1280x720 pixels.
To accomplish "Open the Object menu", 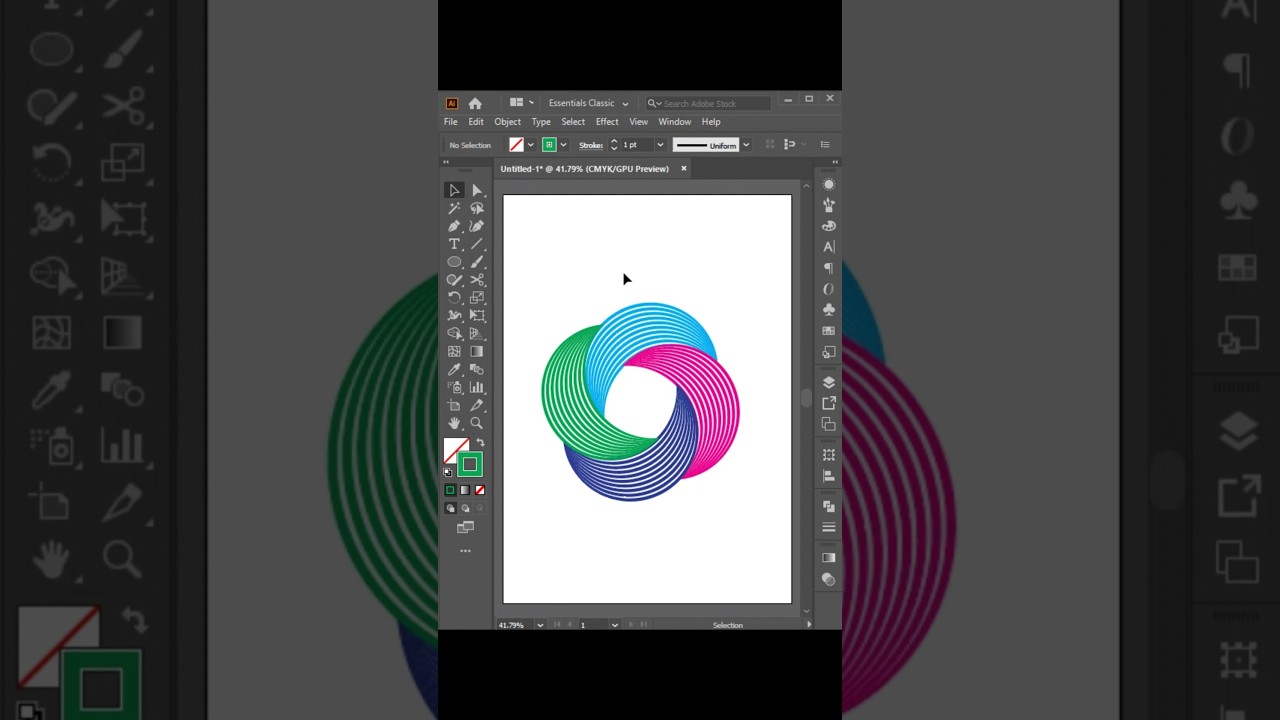I will (507, 122).
